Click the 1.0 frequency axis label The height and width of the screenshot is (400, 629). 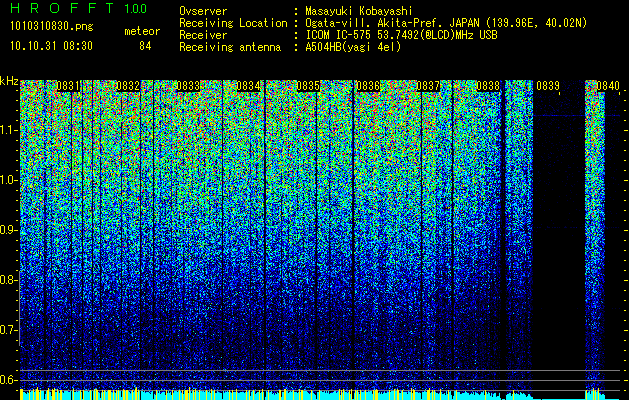(7, 180)
